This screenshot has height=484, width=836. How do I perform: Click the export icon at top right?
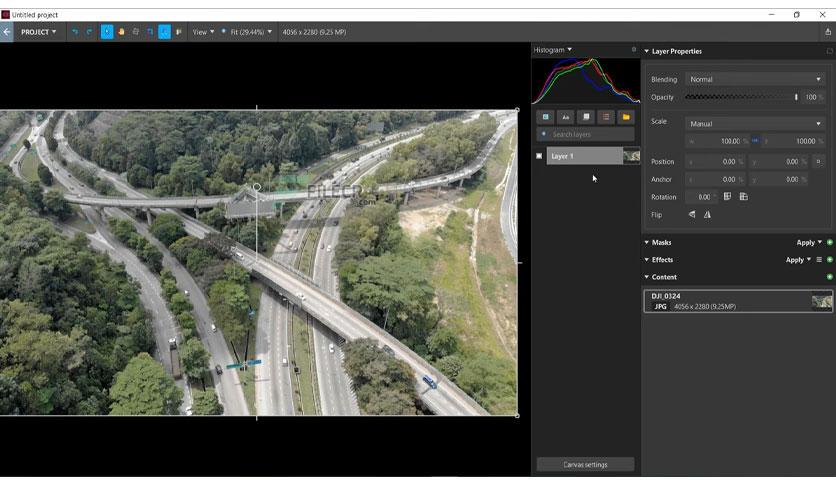[828, 32]
